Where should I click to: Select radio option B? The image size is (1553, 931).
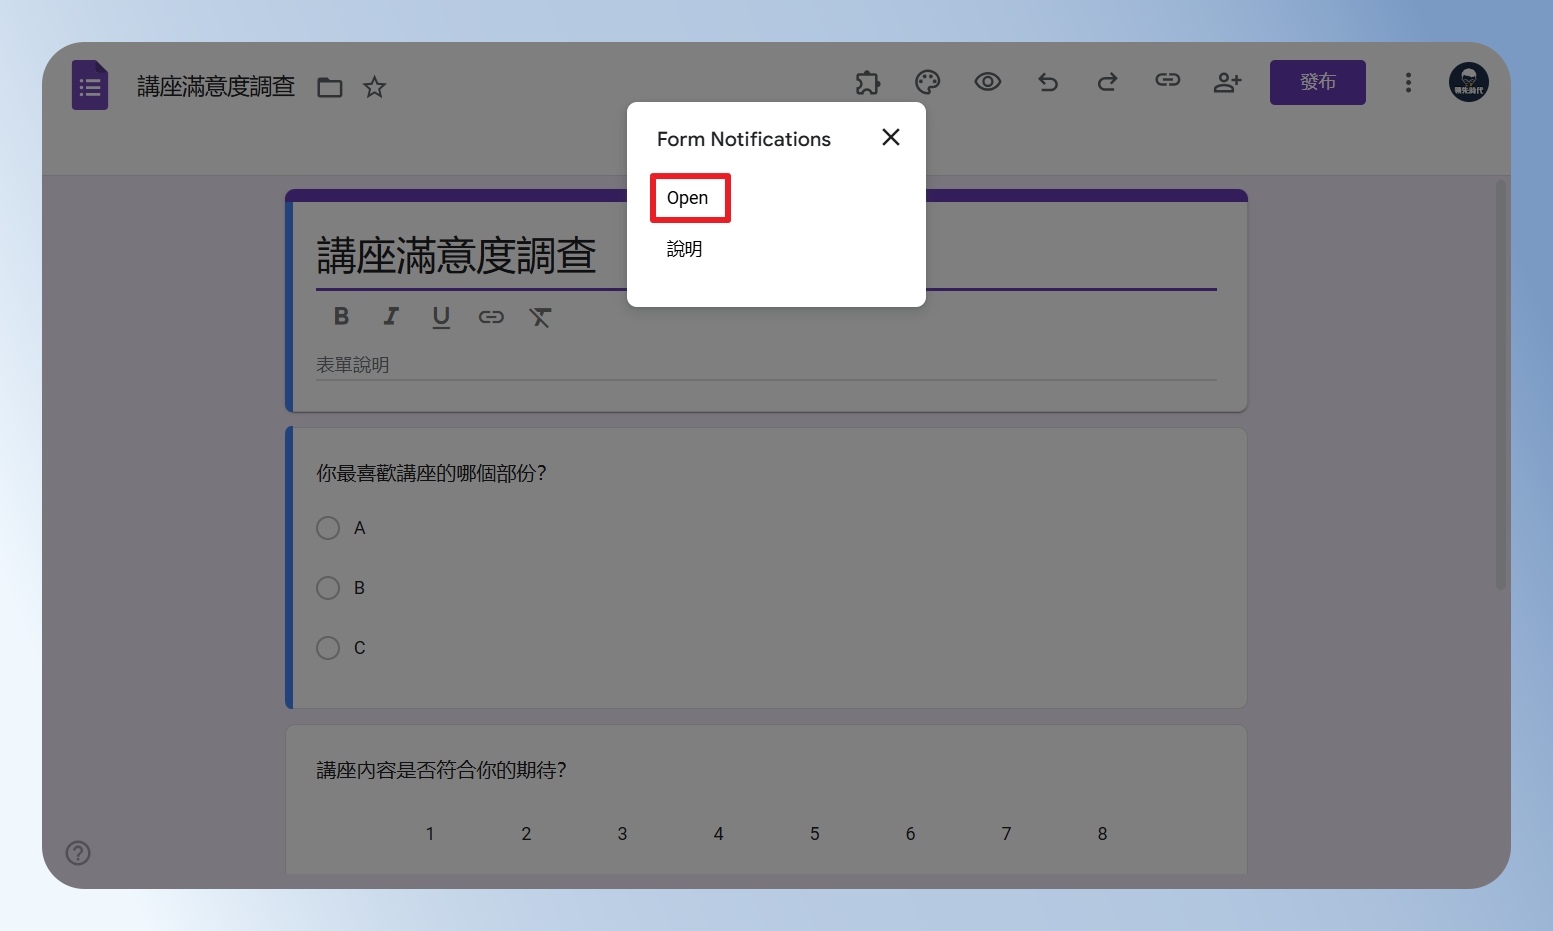tap(328, 588)
